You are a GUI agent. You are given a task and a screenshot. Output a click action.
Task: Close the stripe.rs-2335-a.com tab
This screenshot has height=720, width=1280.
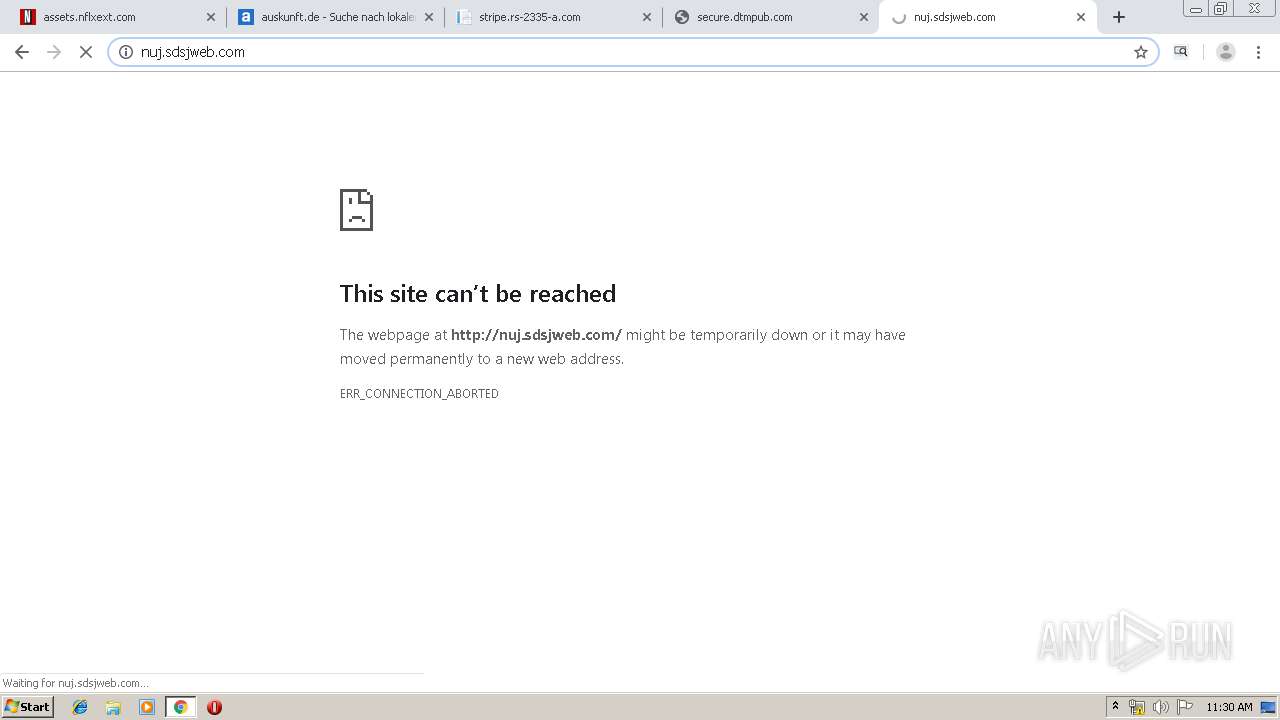click(647, 17)
